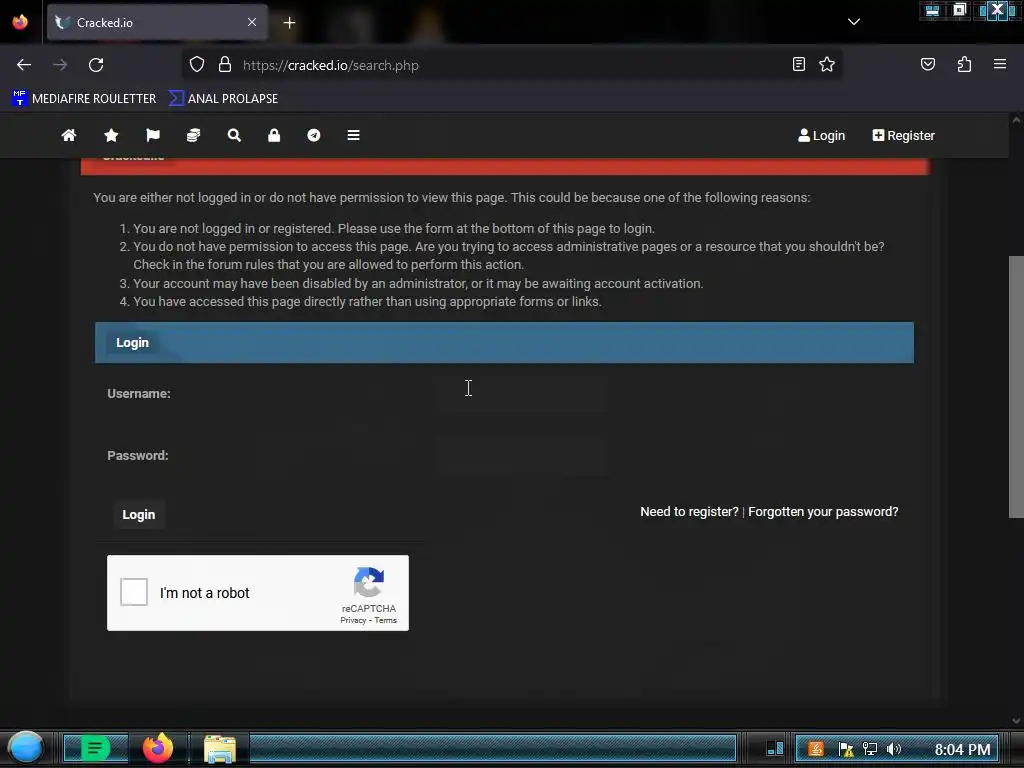The image size is (1024, 768).
Task: Click the Username input field
Action: coord(521,393)
